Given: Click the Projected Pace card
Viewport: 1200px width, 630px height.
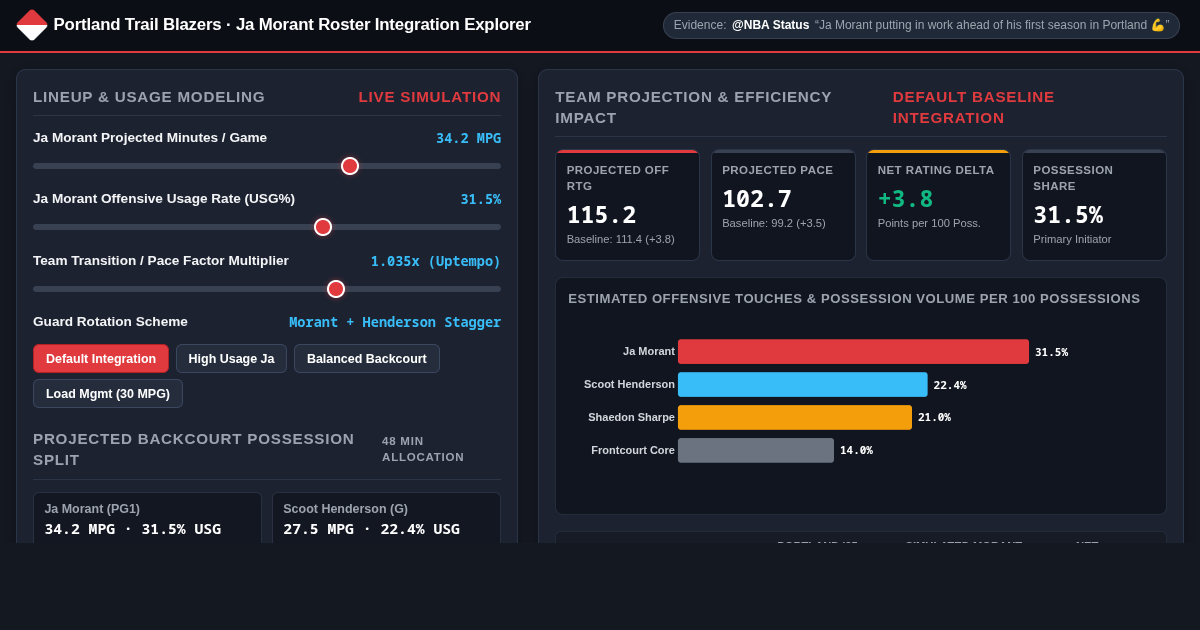Looking at the screenshot, I should (783, 205).
